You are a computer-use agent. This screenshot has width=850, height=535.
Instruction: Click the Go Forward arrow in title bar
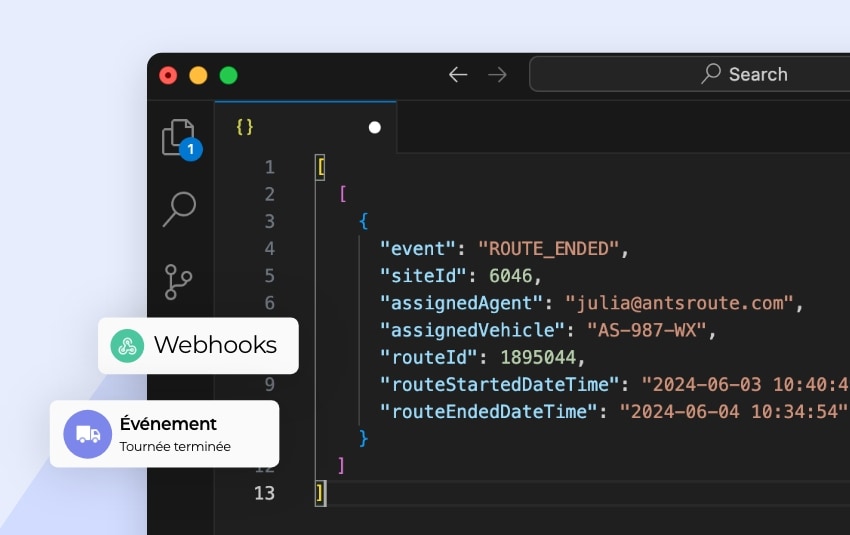[496, 75]
